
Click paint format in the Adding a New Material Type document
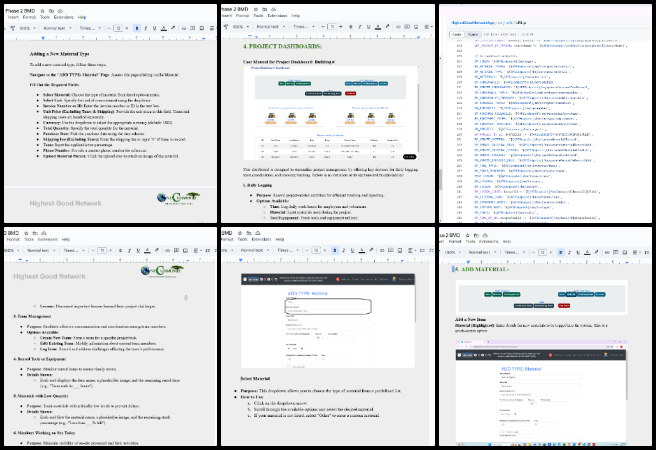pos(13,28)
